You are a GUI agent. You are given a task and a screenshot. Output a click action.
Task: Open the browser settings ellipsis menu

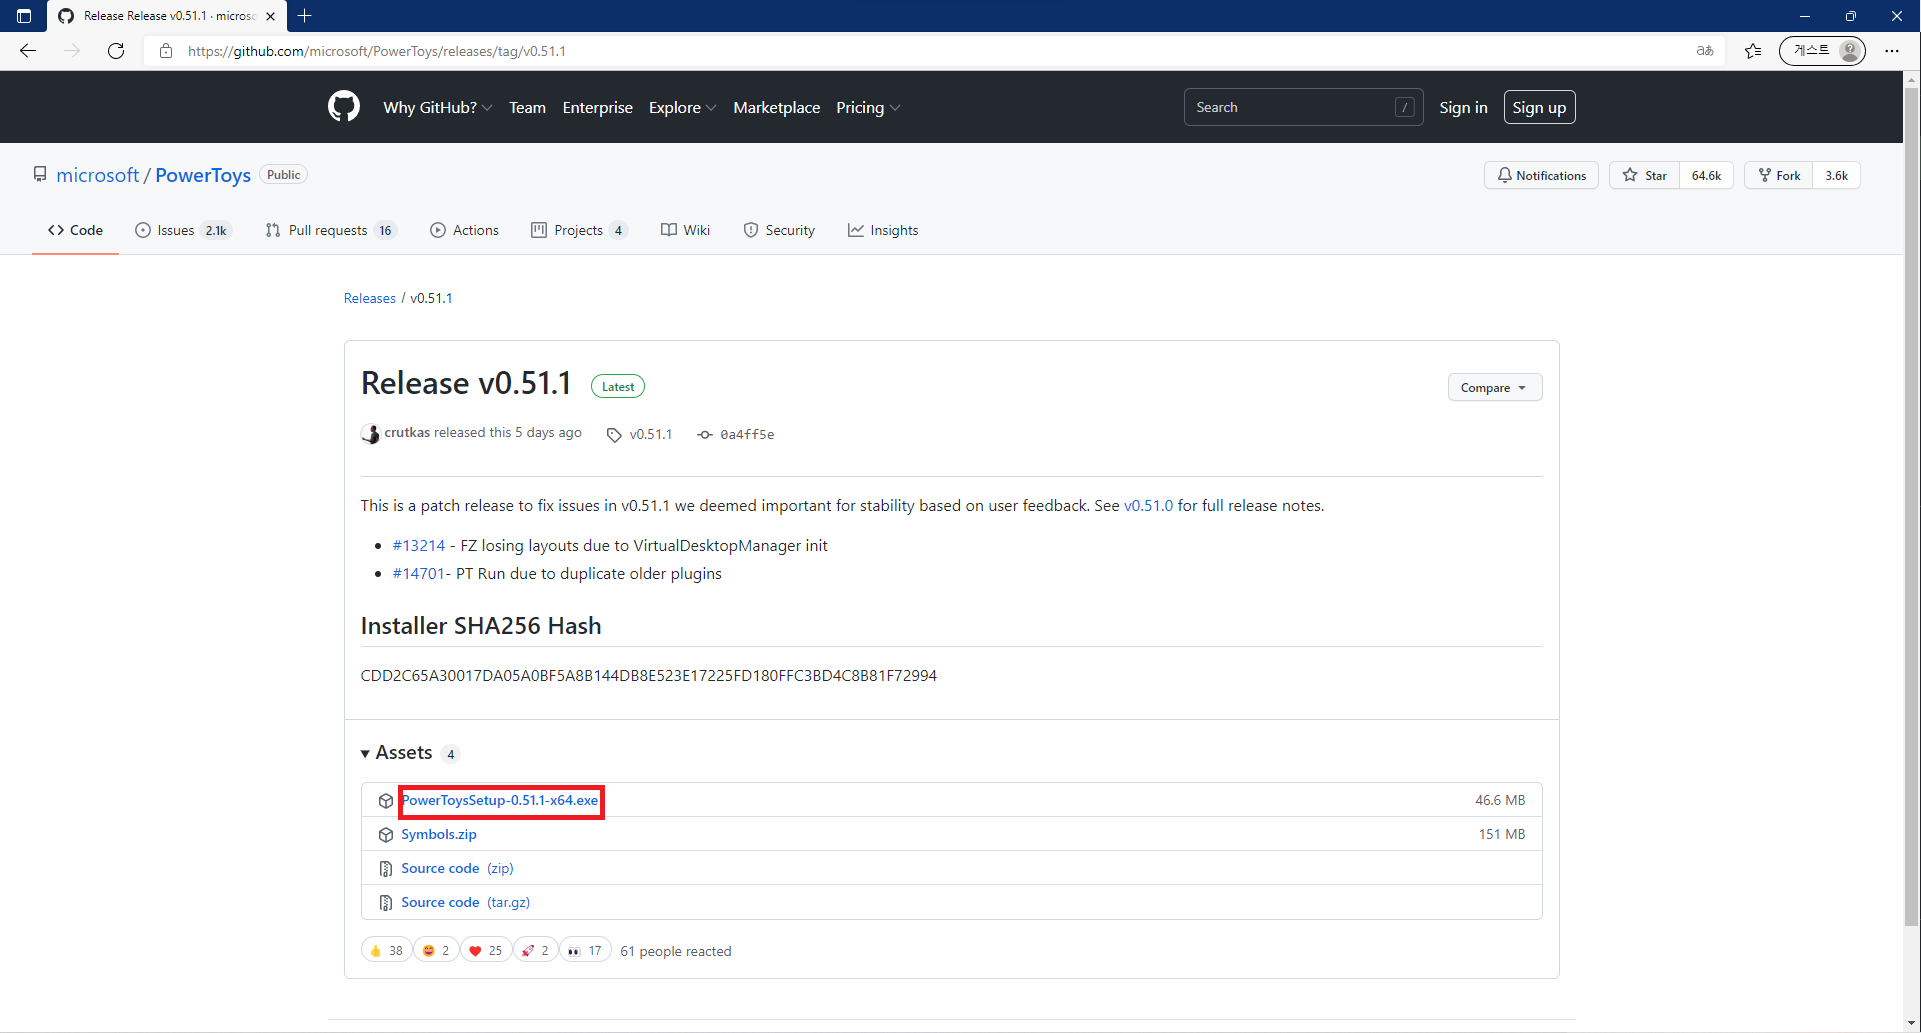pos(1892,51)
